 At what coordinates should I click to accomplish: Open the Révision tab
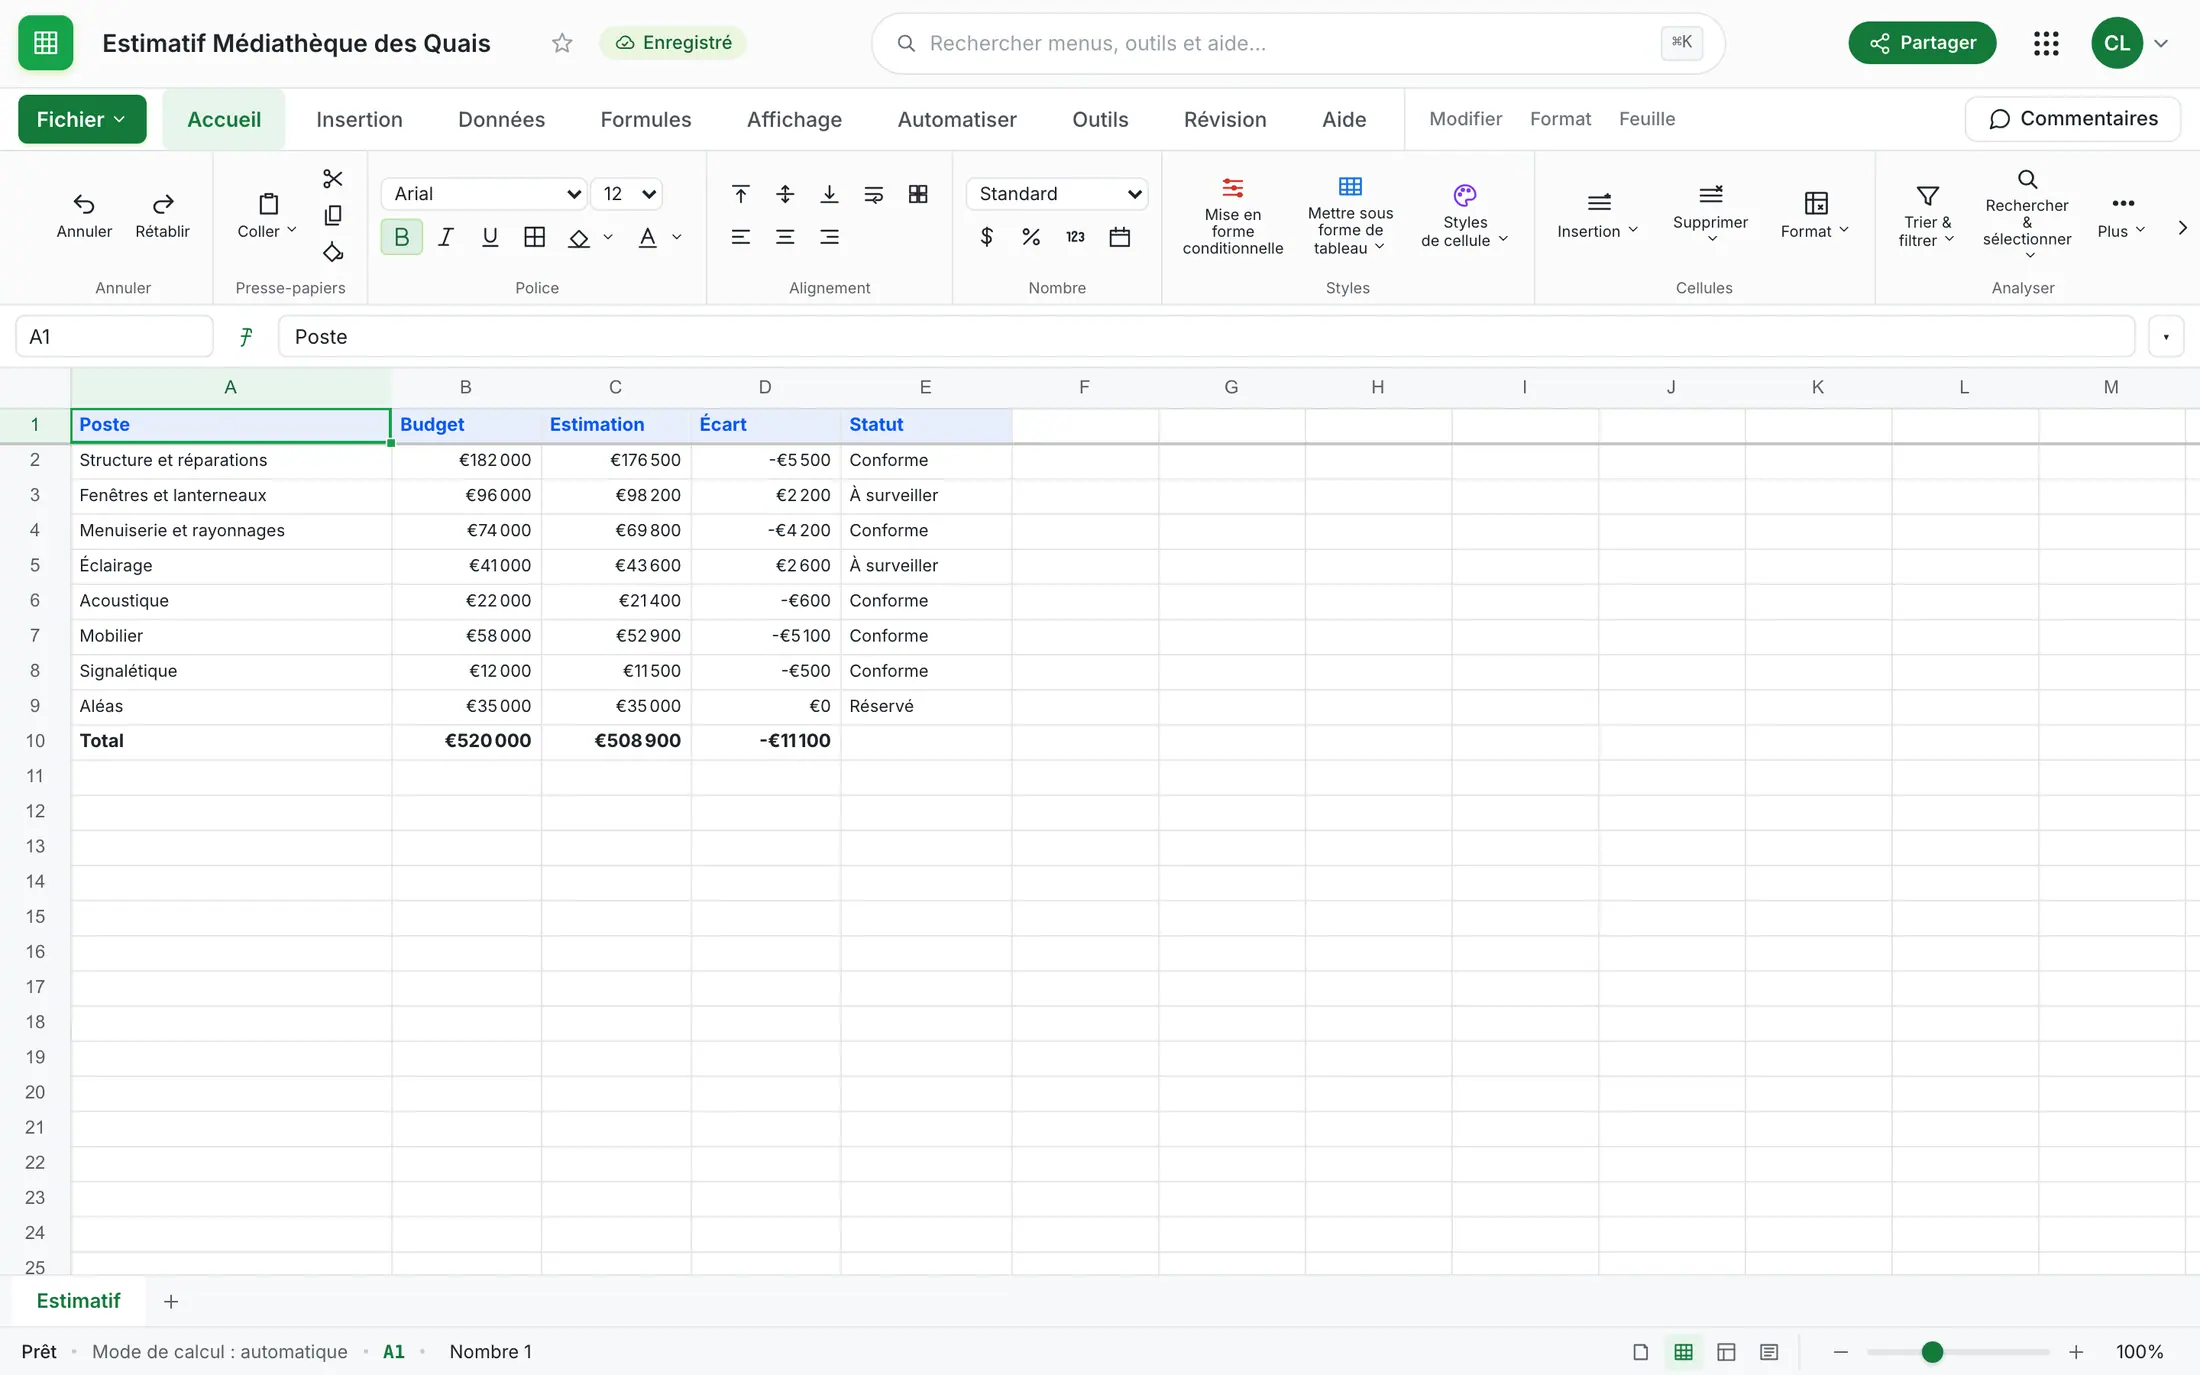[1225, 119]
